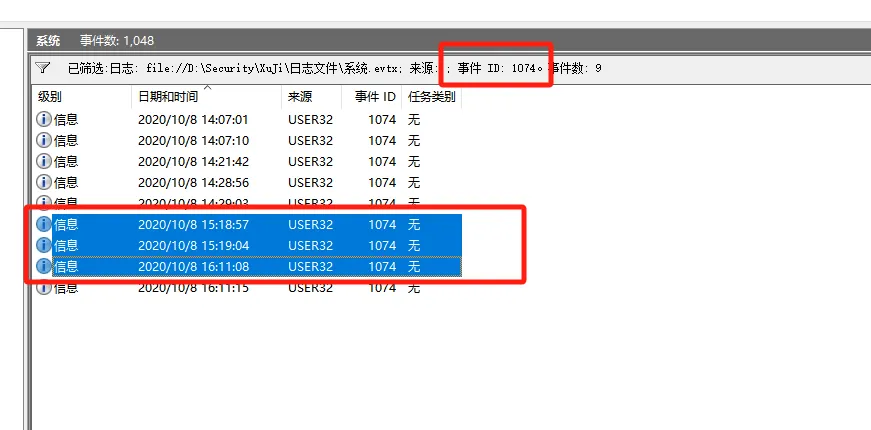Click USER32 source in the 15:18:57 row
871x430 pixels.
point(311,225)
